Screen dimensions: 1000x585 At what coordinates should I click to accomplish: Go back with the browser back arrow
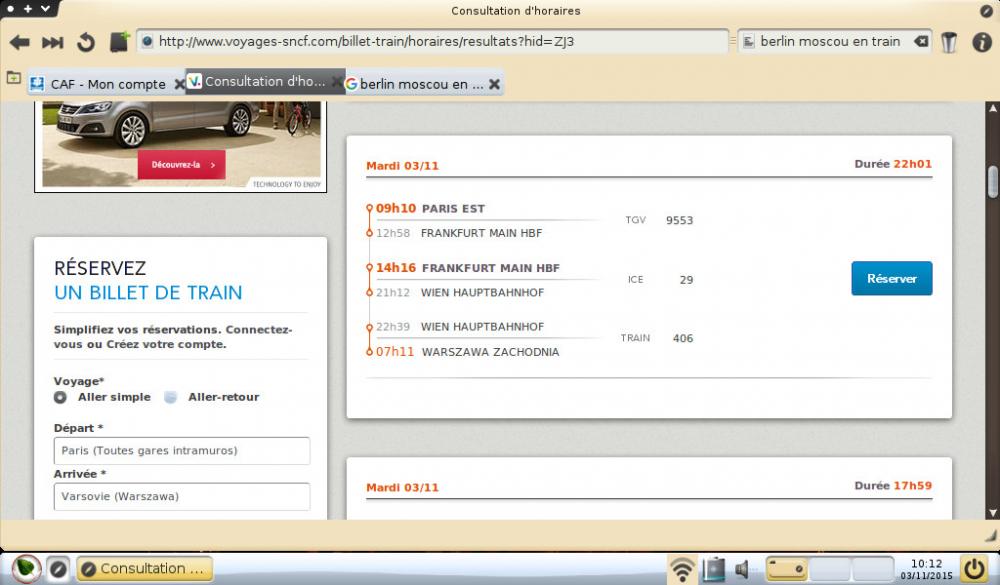(20, 42)
